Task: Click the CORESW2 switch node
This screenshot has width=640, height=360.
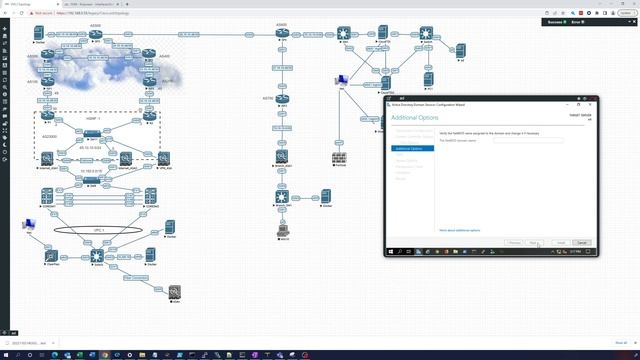Action: point(151,196)
